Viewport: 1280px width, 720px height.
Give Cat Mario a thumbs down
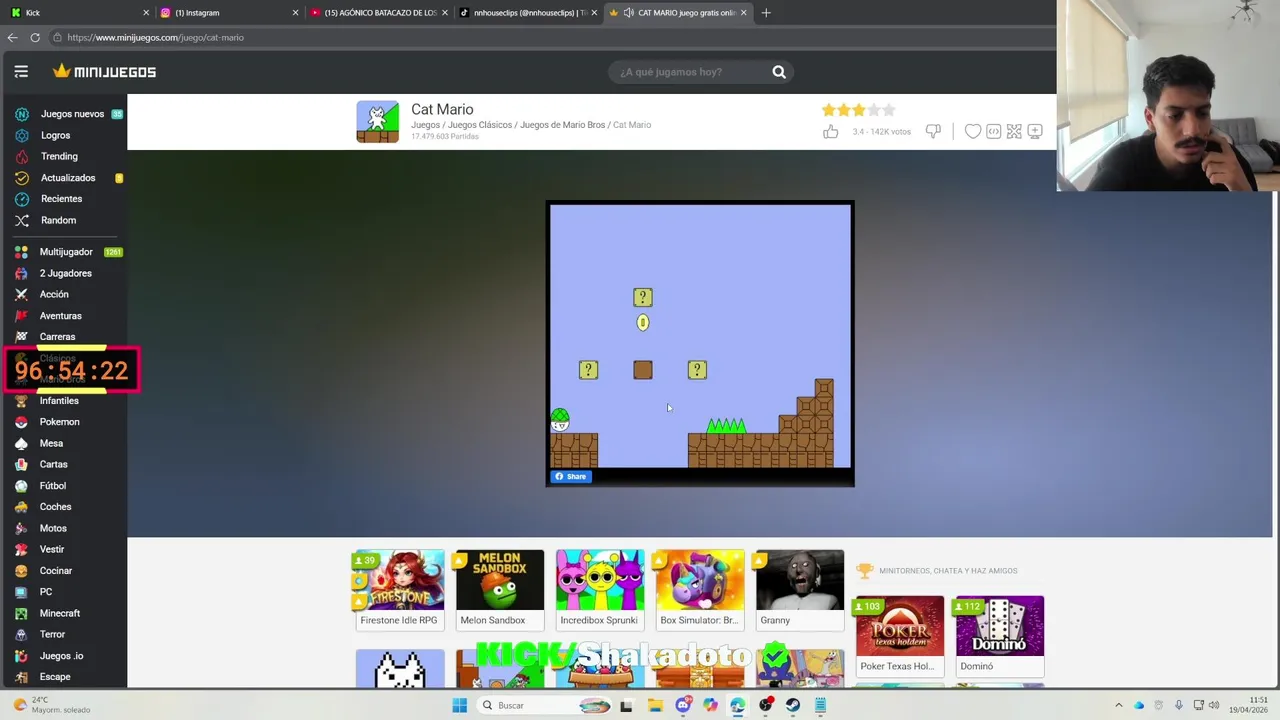coord(933,131)
